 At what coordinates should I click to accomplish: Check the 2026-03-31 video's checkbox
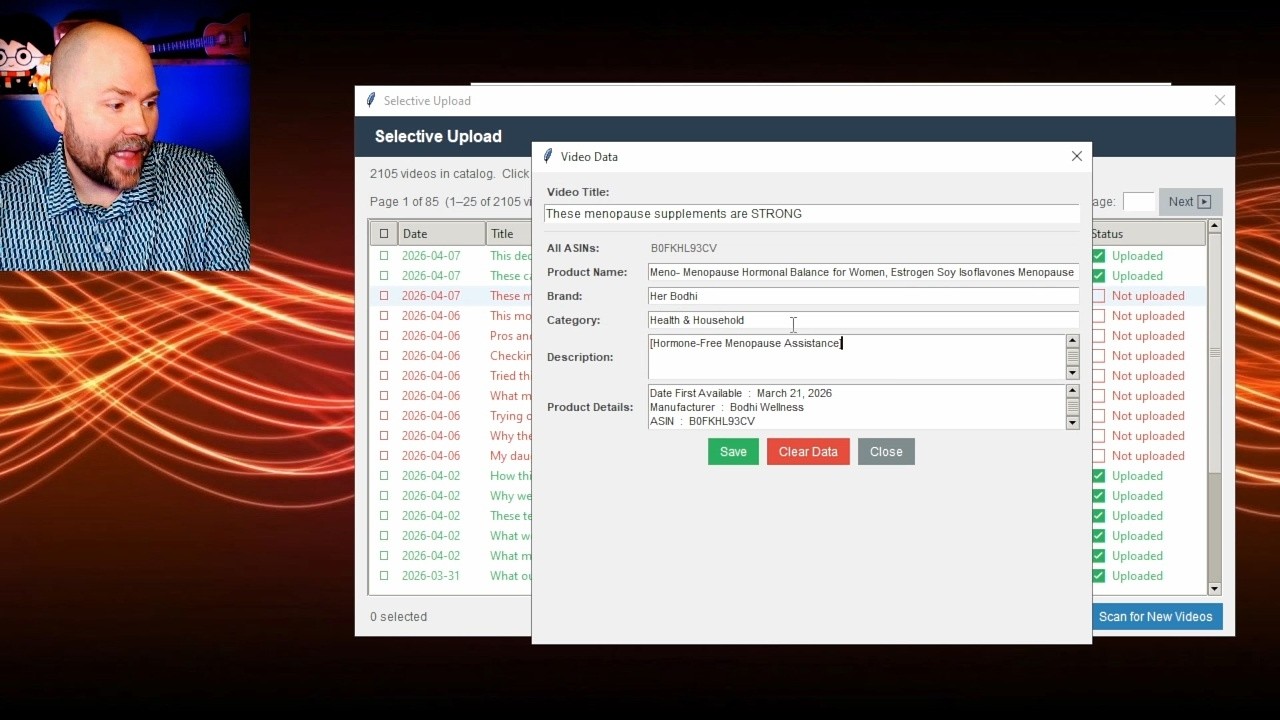tap(384, 575)
